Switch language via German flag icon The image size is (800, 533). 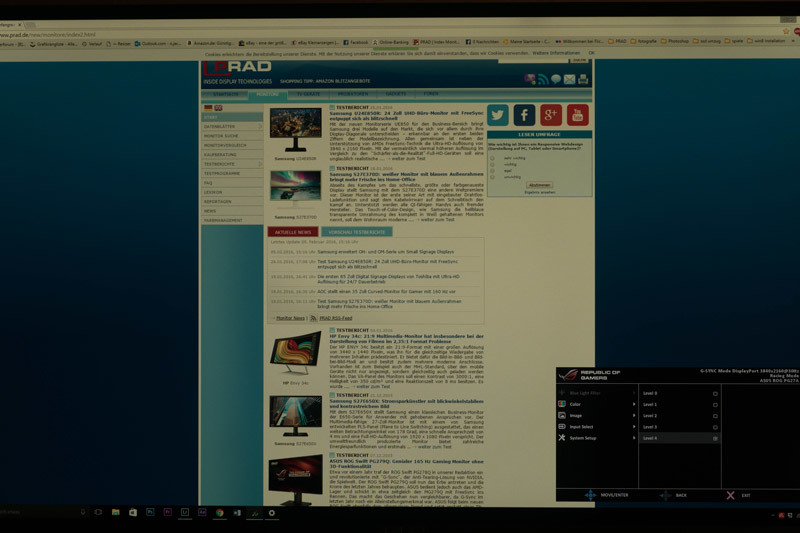point(208,108)
